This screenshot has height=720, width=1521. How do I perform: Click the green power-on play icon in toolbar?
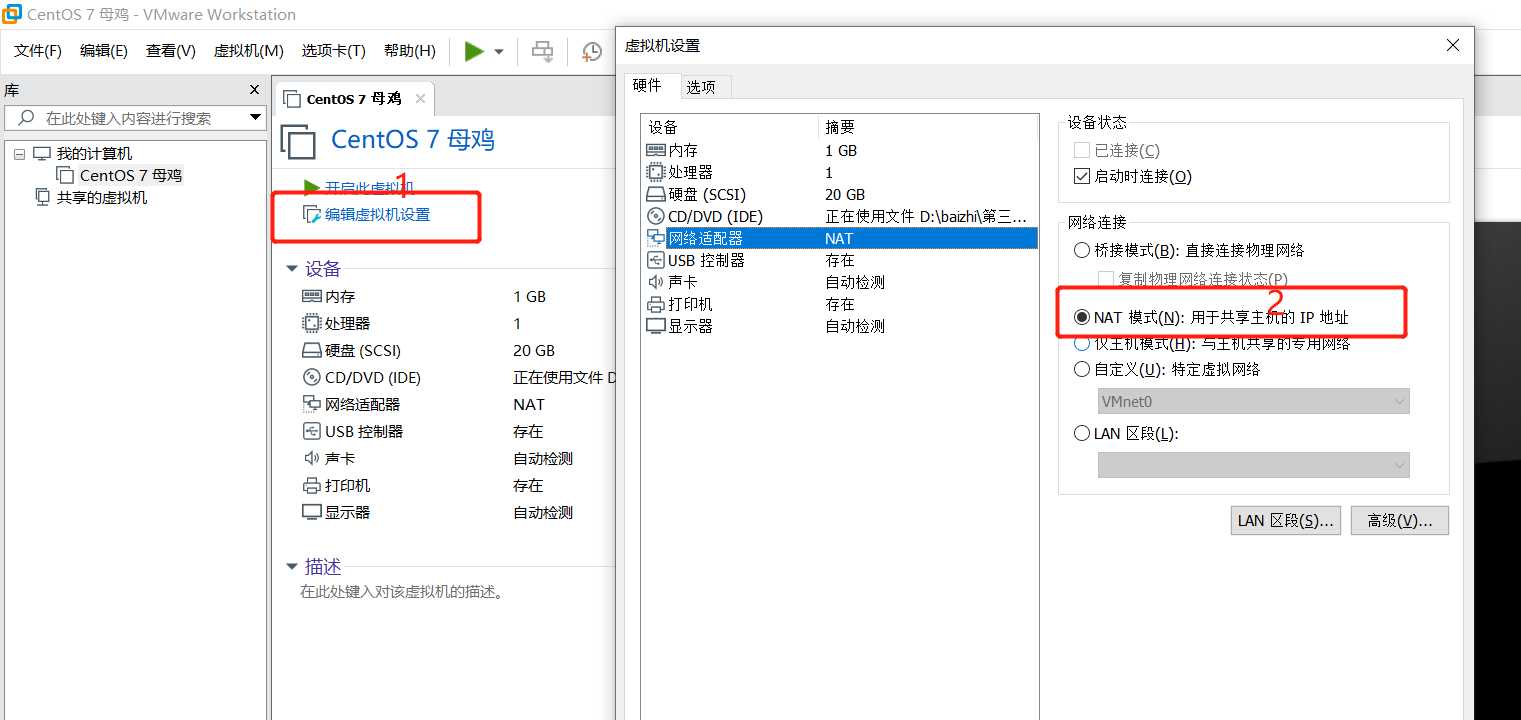coord(474,51)
